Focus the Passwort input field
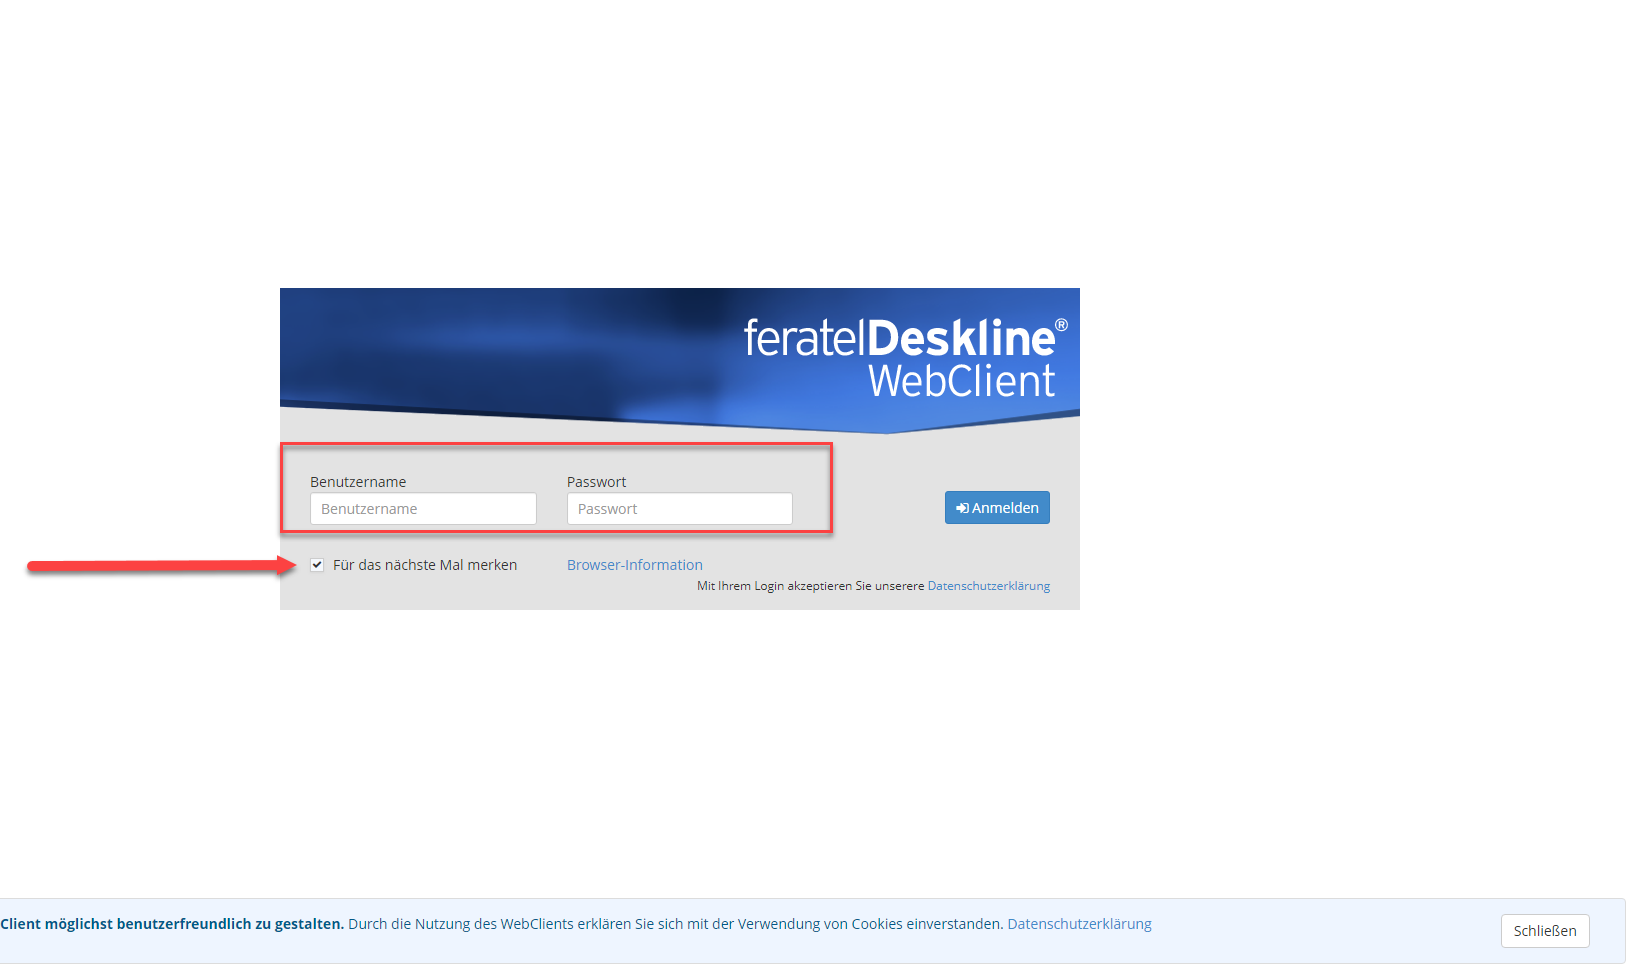The image size is (1640, 967). point(680,509)
